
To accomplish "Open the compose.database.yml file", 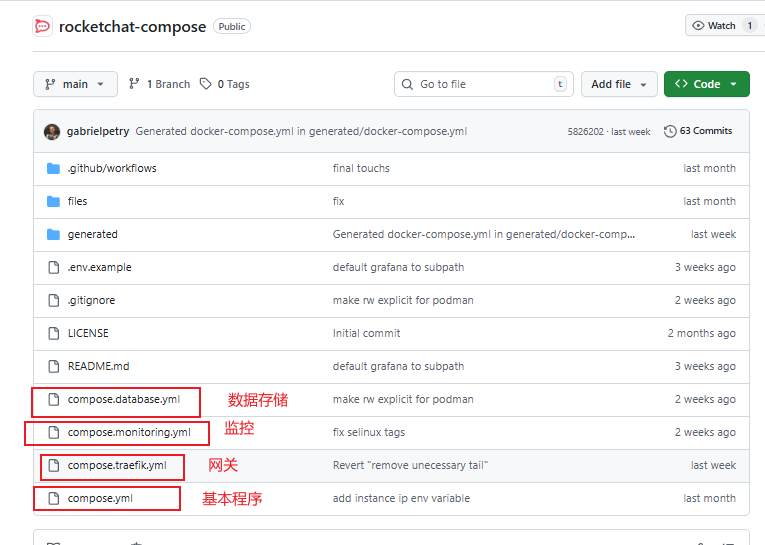I will 124,400.
